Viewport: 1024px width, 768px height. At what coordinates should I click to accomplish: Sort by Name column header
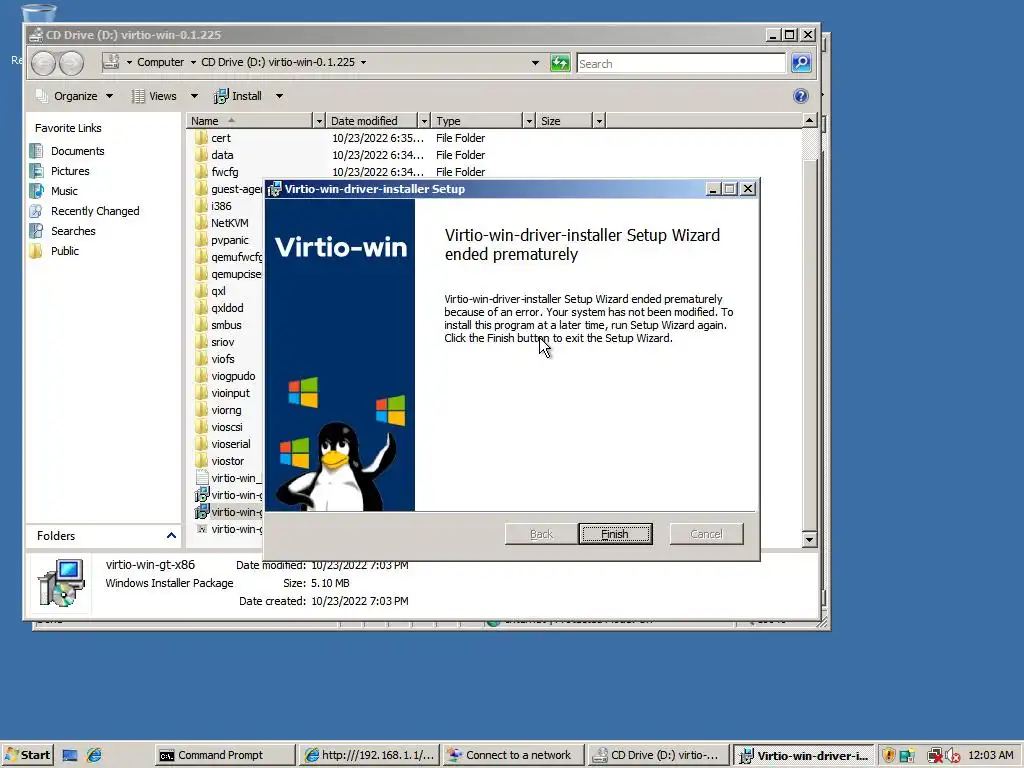click(x=249, y=121)
